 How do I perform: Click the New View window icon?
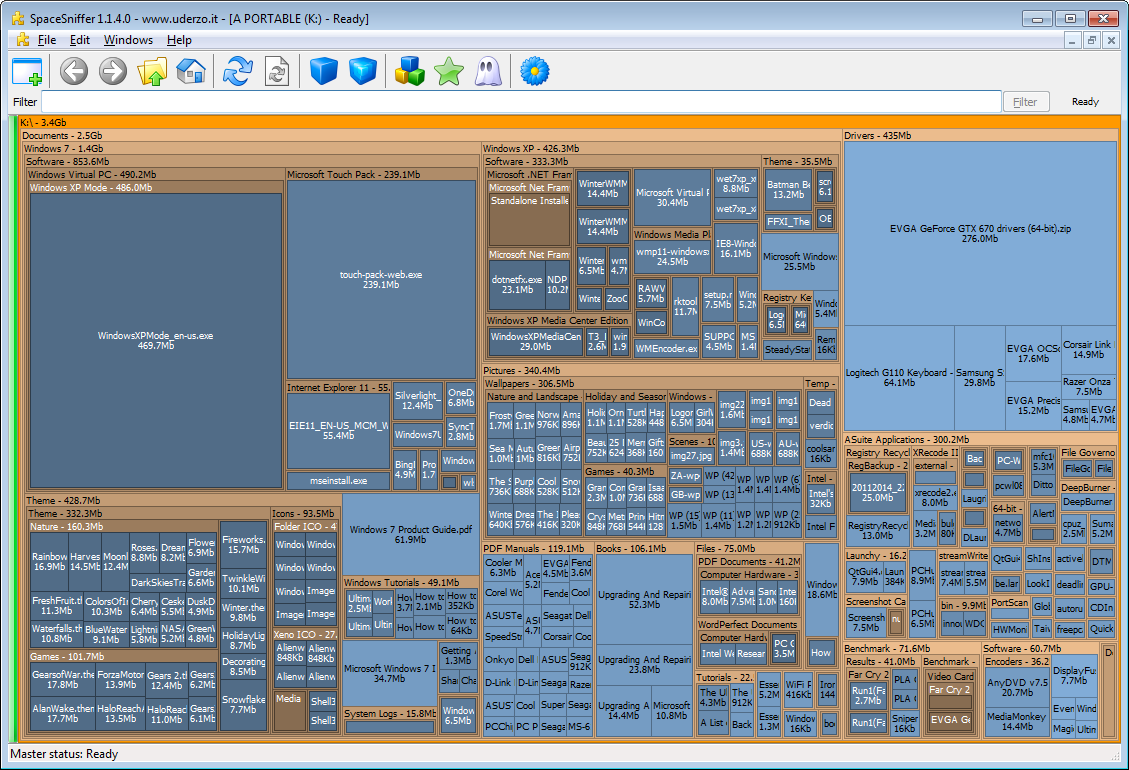28,71
